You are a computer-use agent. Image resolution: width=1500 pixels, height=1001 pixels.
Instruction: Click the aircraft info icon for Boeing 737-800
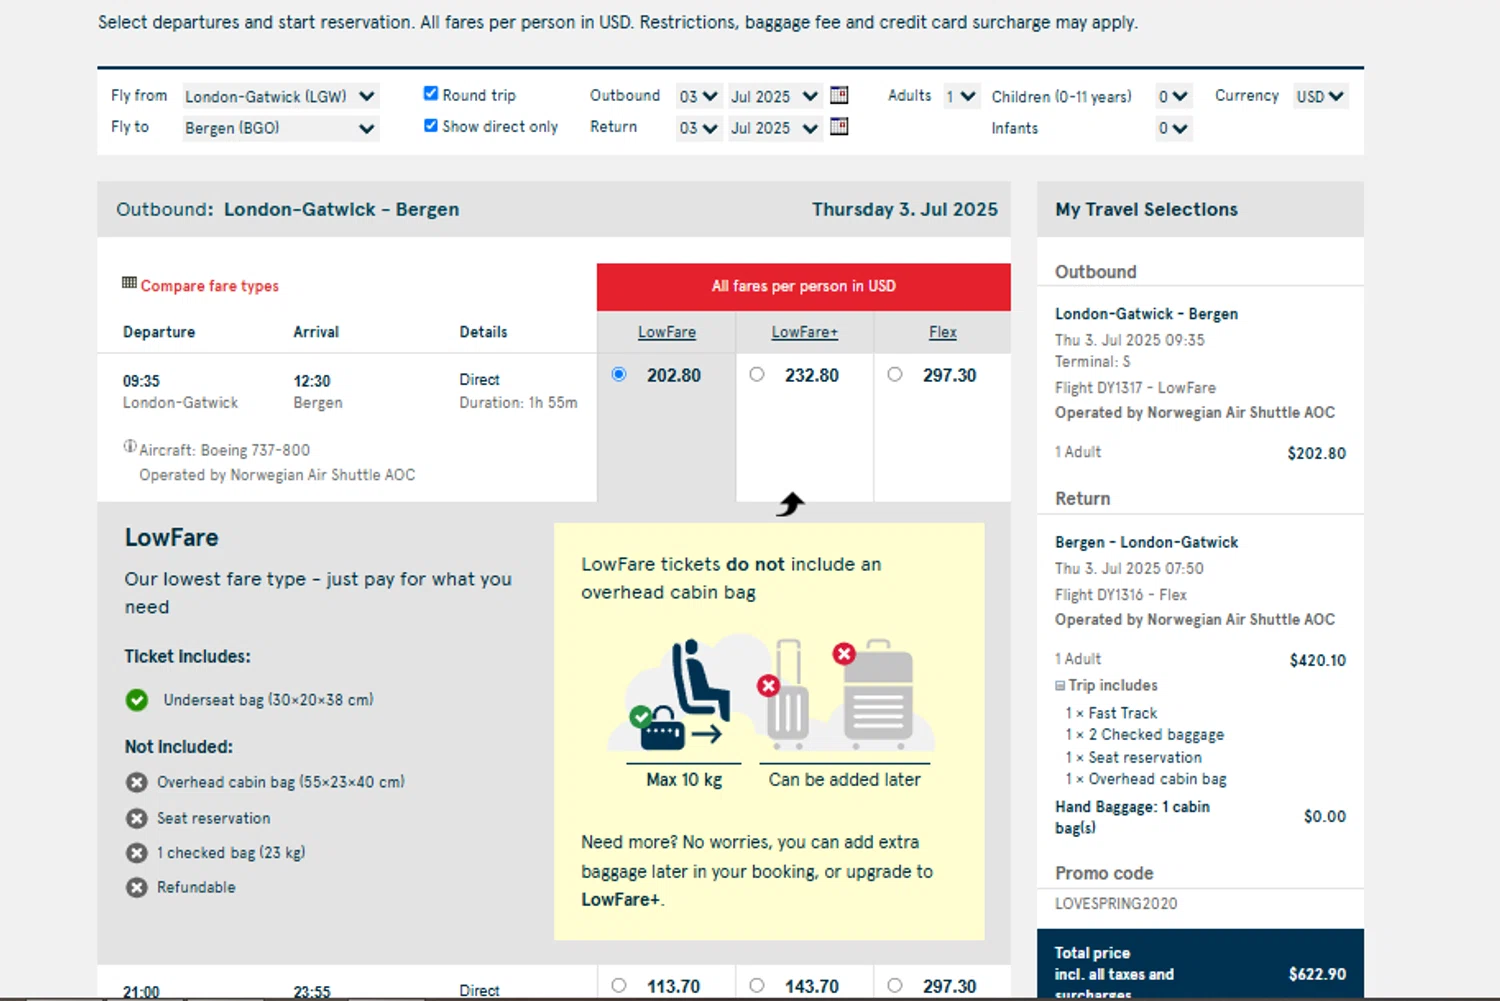pyautogui.click(x=130, y=447)
